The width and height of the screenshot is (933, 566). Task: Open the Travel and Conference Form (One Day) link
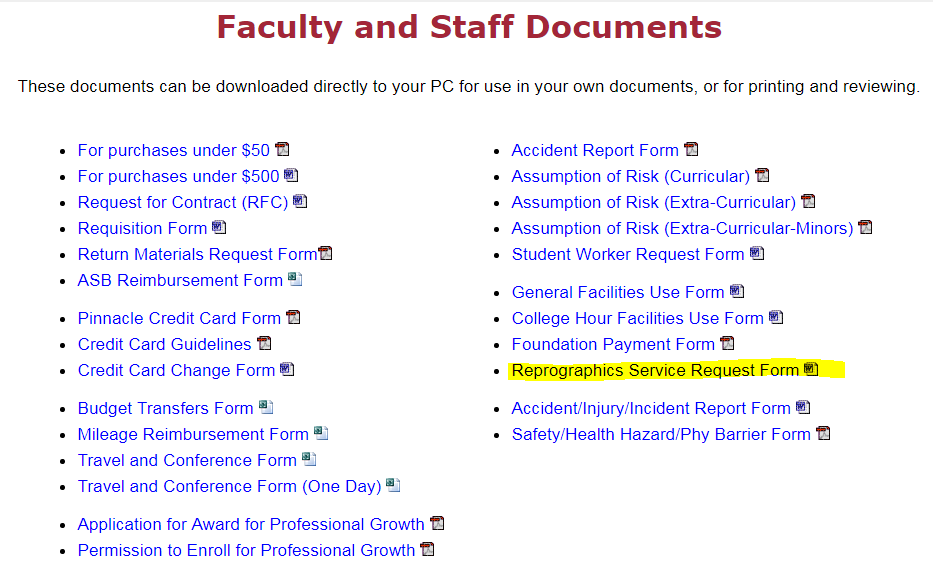[229, 486]
